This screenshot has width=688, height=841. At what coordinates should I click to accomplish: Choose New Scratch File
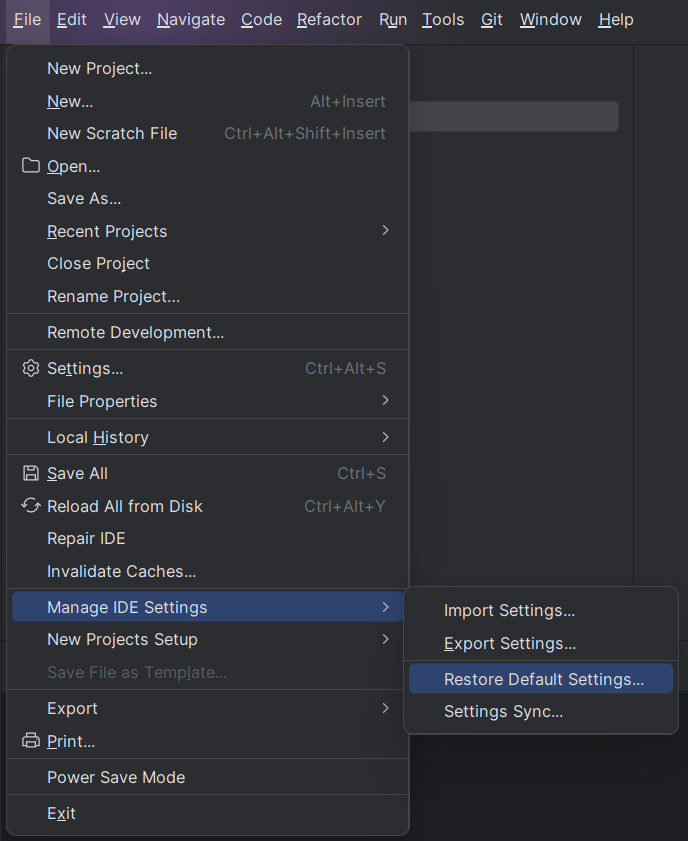pos(112,133)
